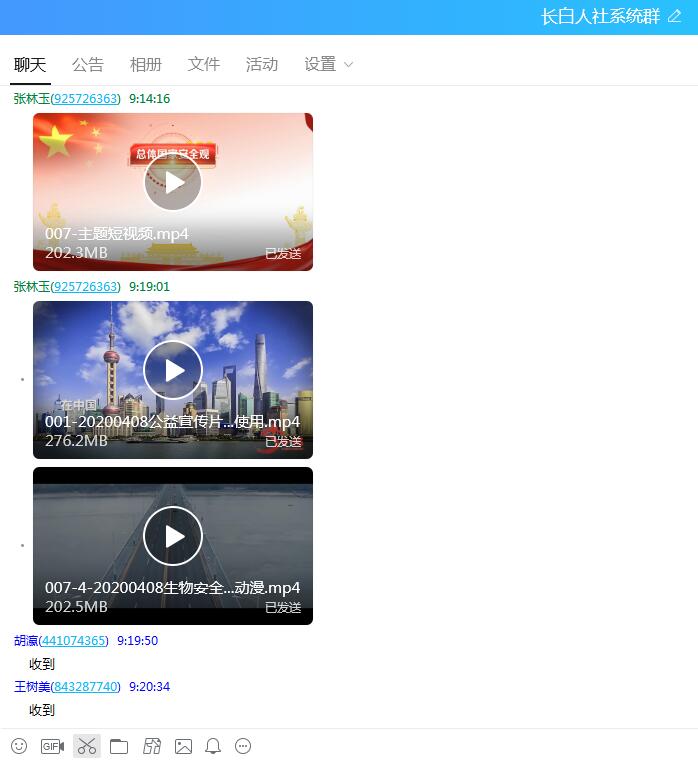Go to the 文件 tab
This screenshot has width=698, height=763.
204,64
